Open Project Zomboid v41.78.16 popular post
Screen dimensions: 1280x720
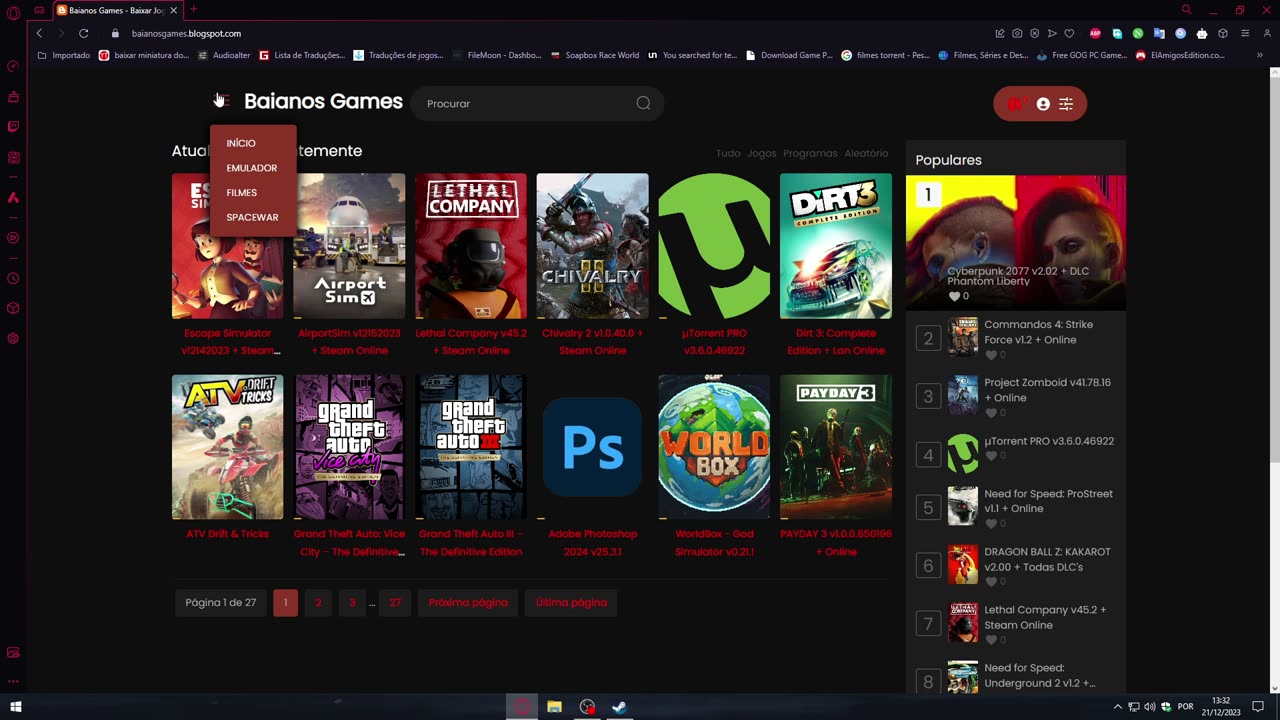click(x=1047, y=390)
